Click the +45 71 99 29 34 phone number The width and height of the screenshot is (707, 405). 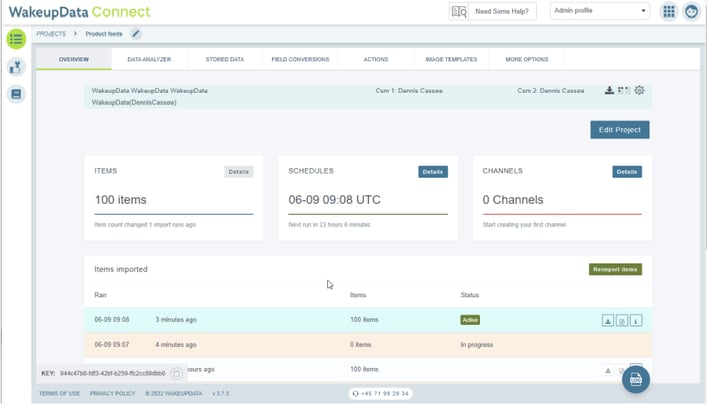pyautogui.click(x=385, y=394)
